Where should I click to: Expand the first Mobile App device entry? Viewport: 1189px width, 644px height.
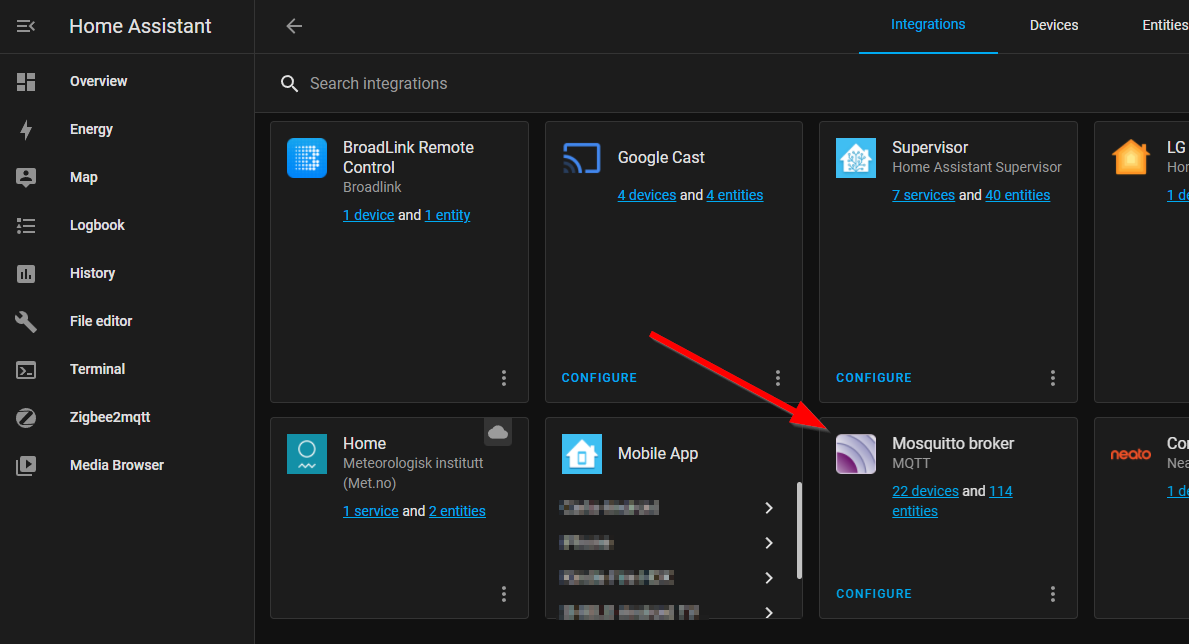click(x=768, y=508)
